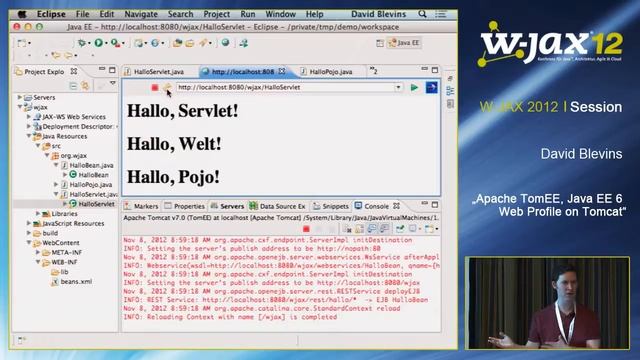Open Spotlight search magnifier

pyautogui.click(x=422, y=14)
